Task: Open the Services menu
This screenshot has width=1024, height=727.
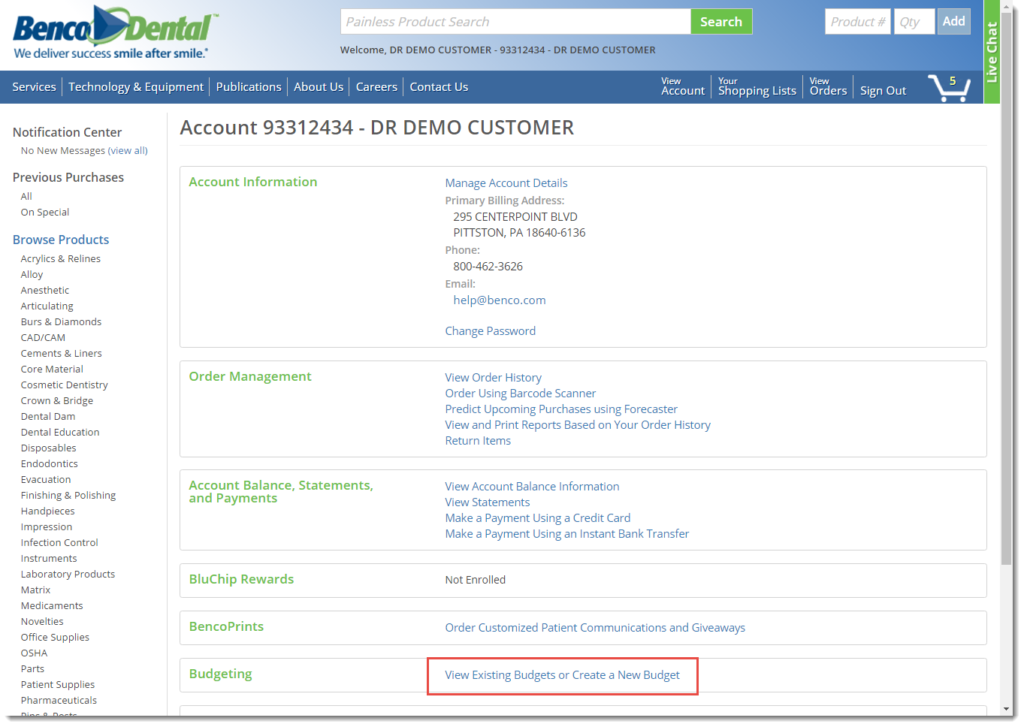Action: tap(34, 87)
